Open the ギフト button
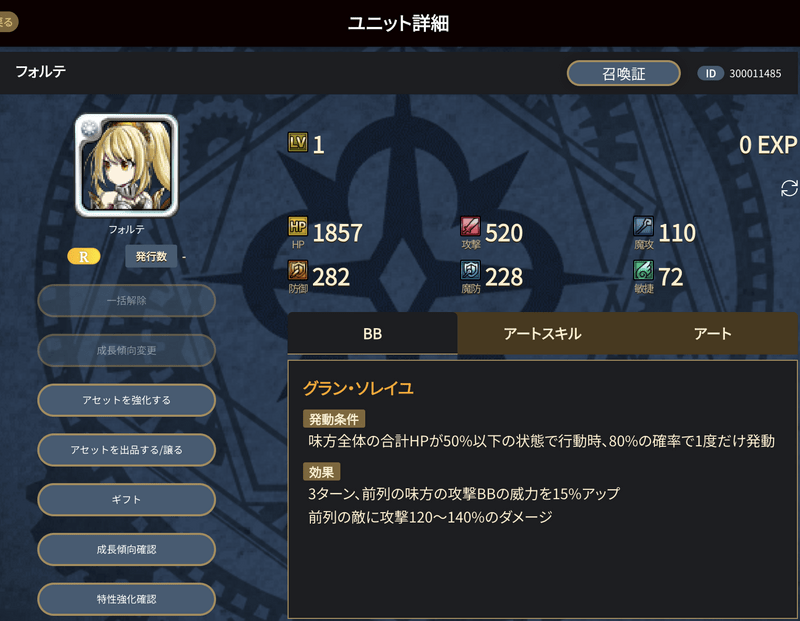 (127, 500)
